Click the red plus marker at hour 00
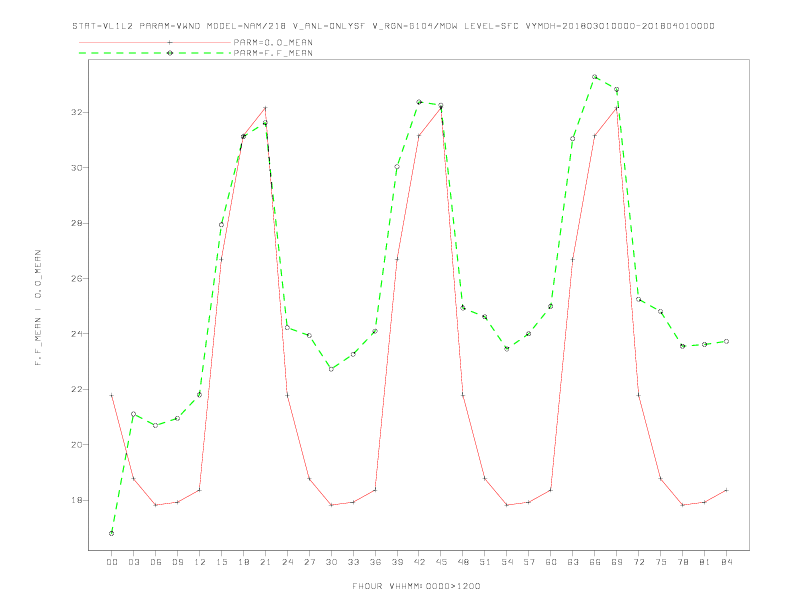 112,395
